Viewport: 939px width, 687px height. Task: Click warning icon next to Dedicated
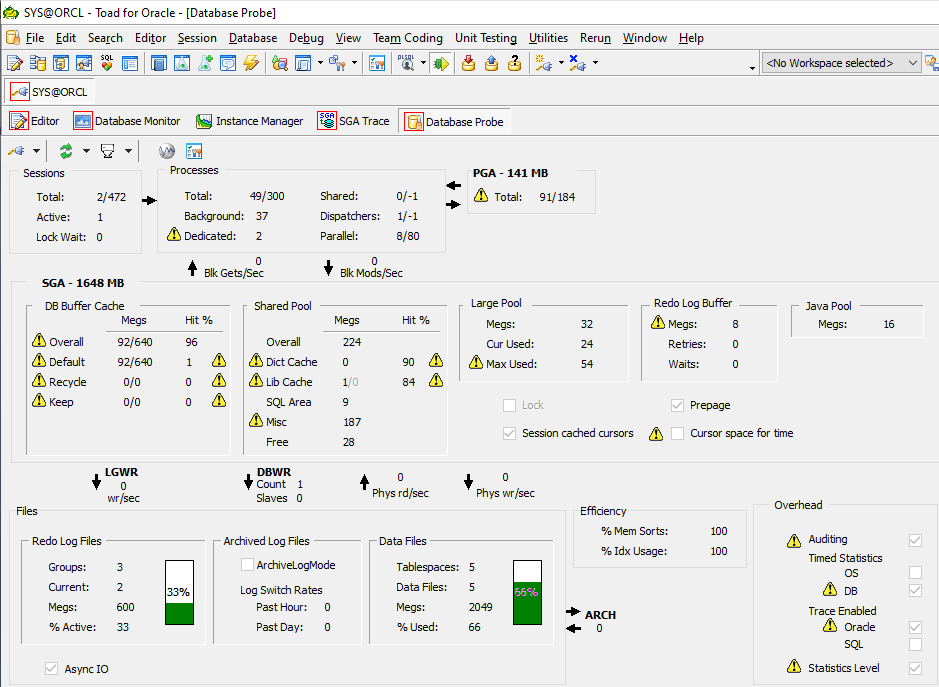coord(174,234)
